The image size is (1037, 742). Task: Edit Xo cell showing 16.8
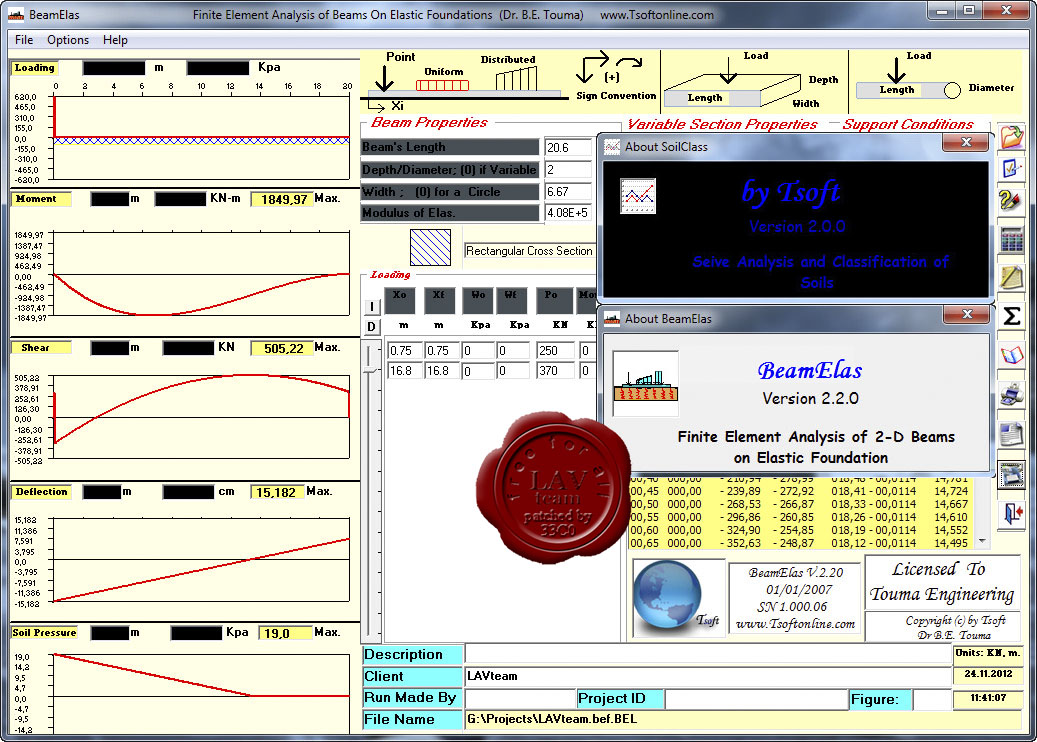403,371
